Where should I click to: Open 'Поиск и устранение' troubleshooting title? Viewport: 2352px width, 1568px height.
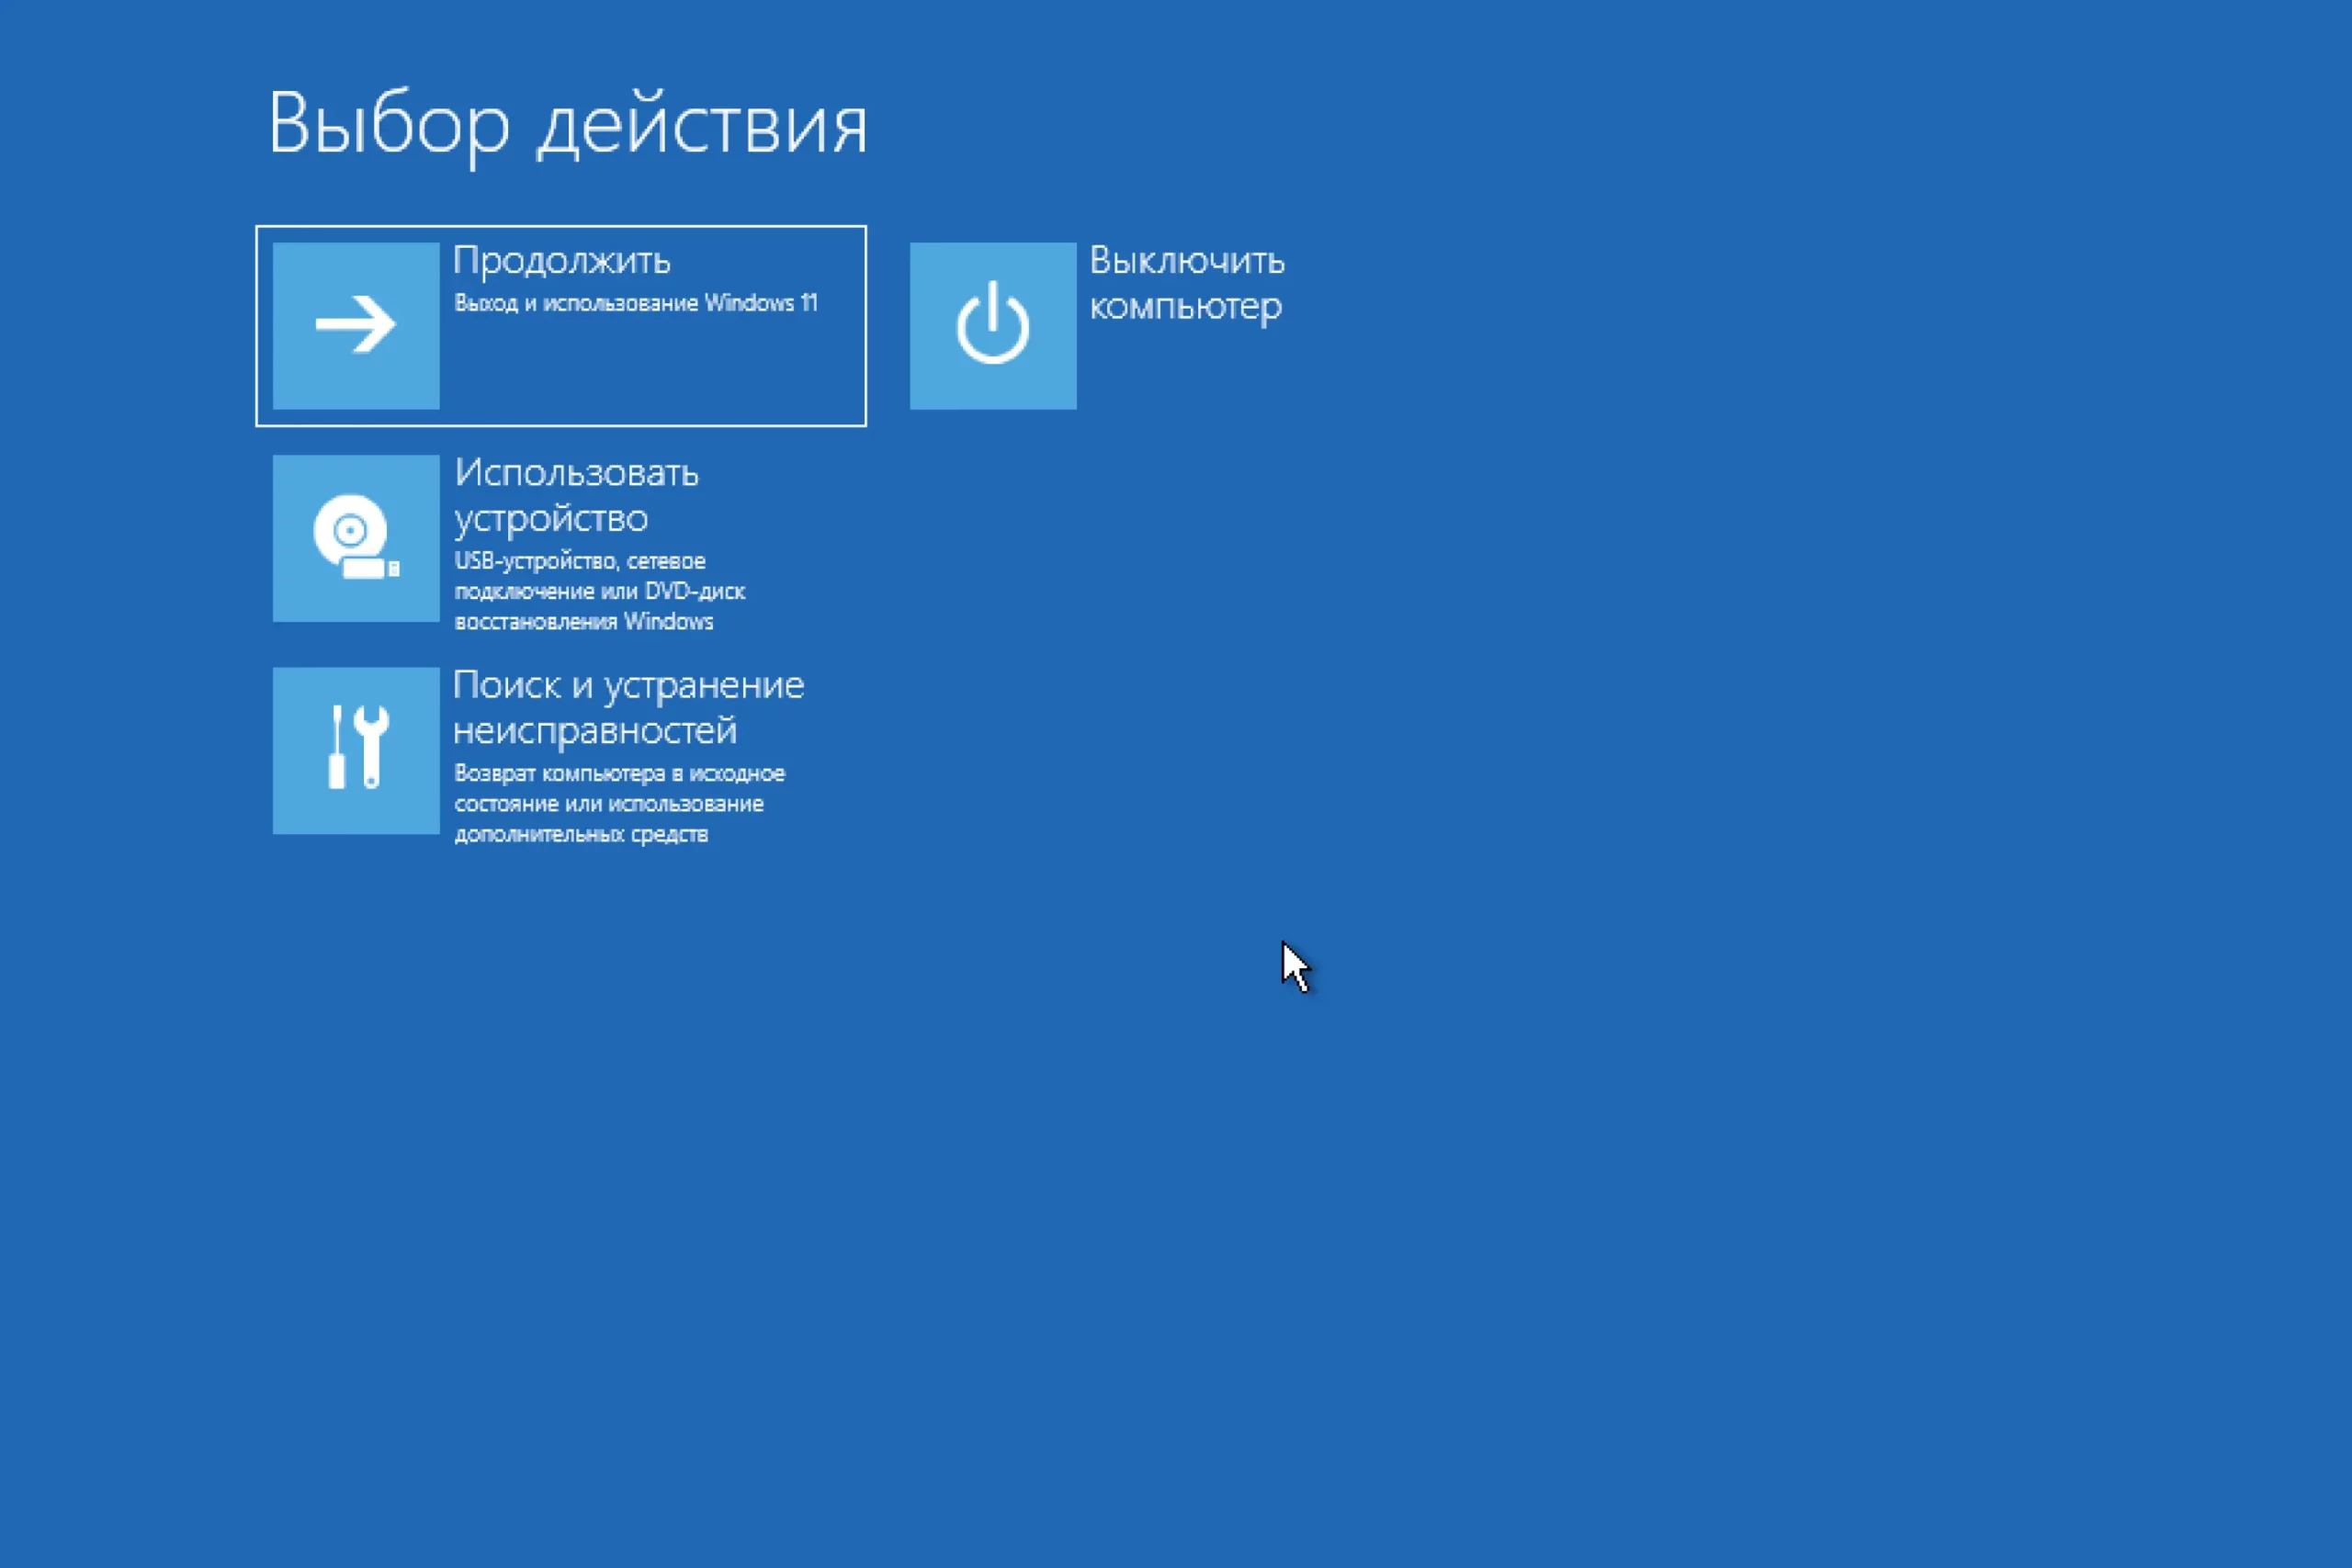[628, 685]
